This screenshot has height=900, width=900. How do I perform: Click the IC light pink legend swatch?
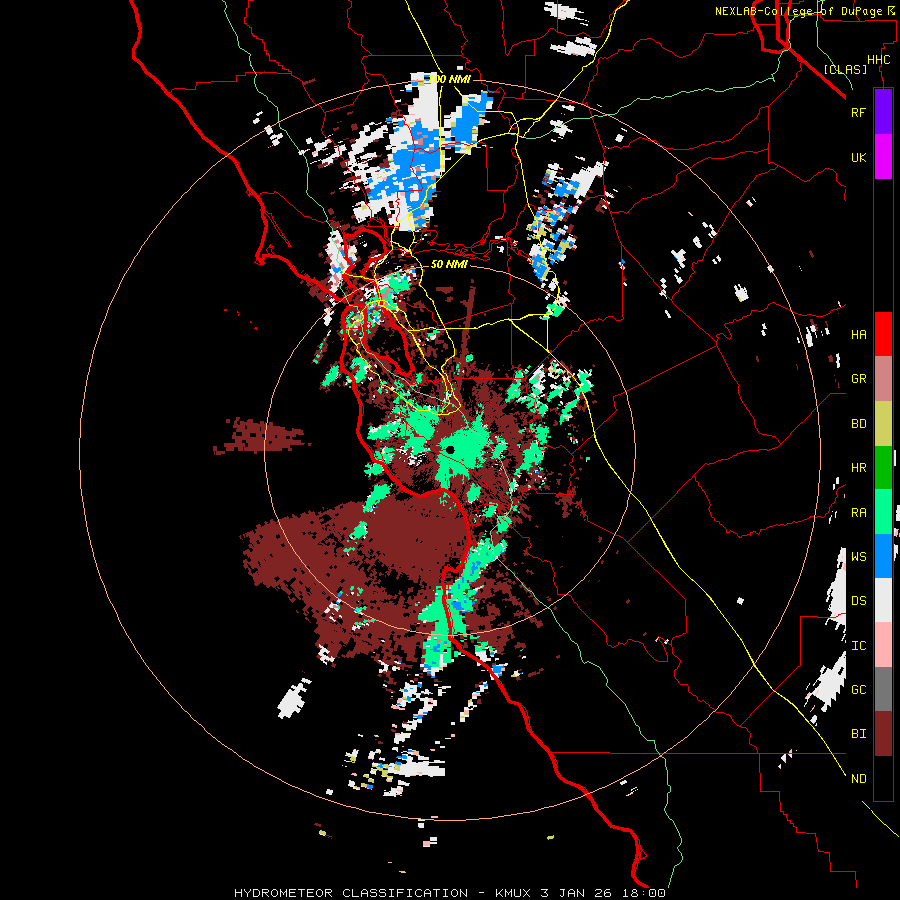point(883,645)
